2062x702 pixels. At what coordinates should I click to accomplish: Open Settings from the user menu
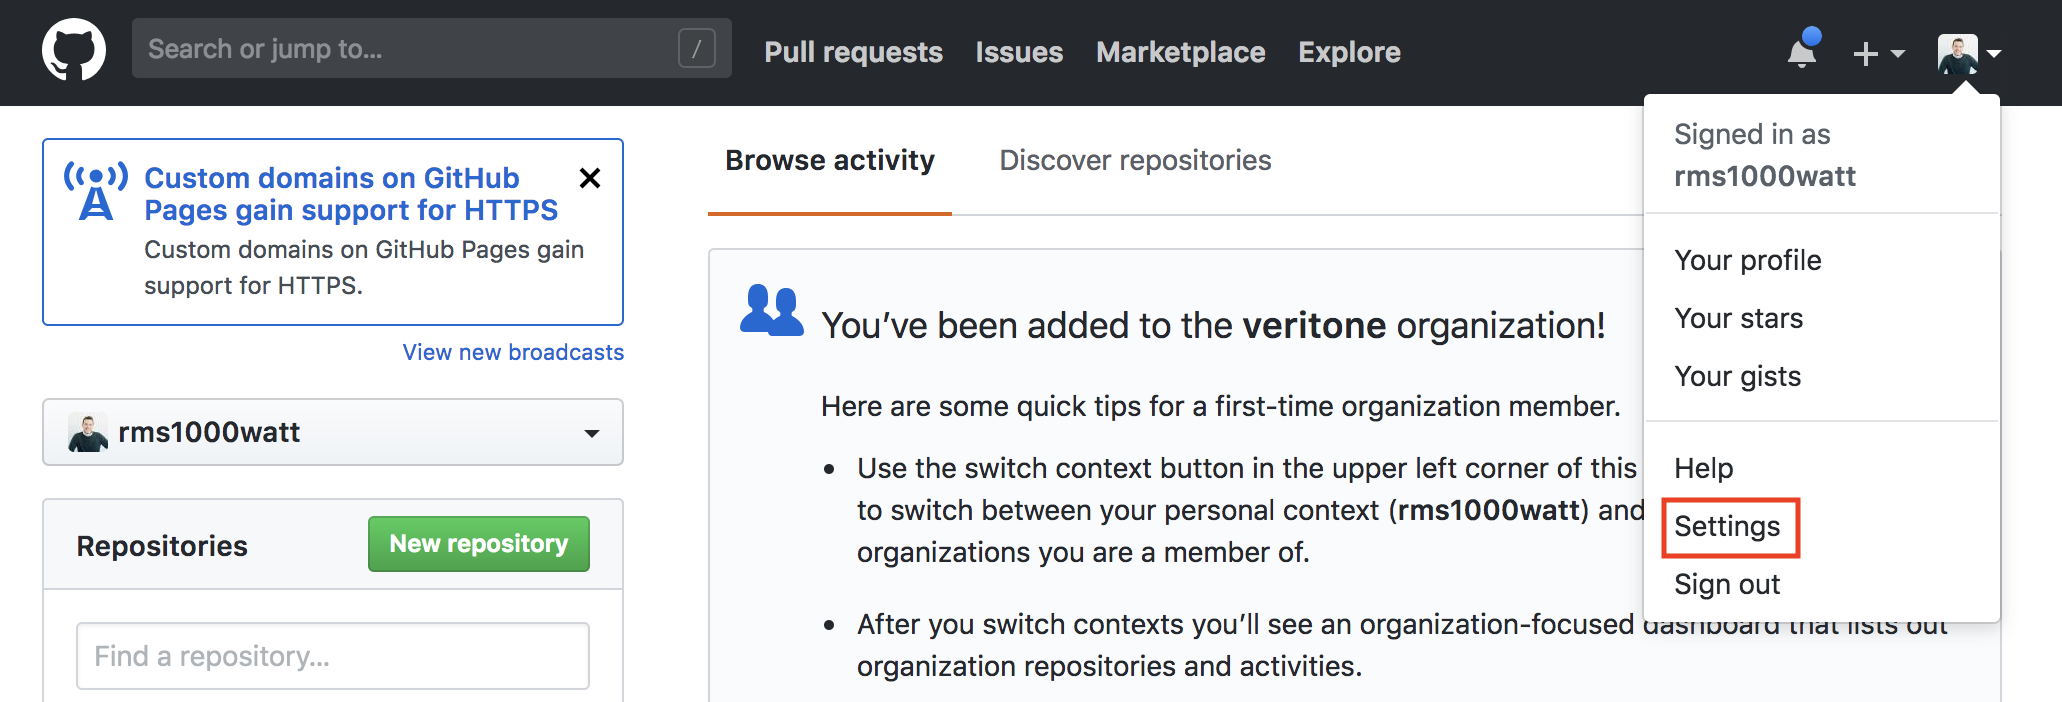(1728, 526)
